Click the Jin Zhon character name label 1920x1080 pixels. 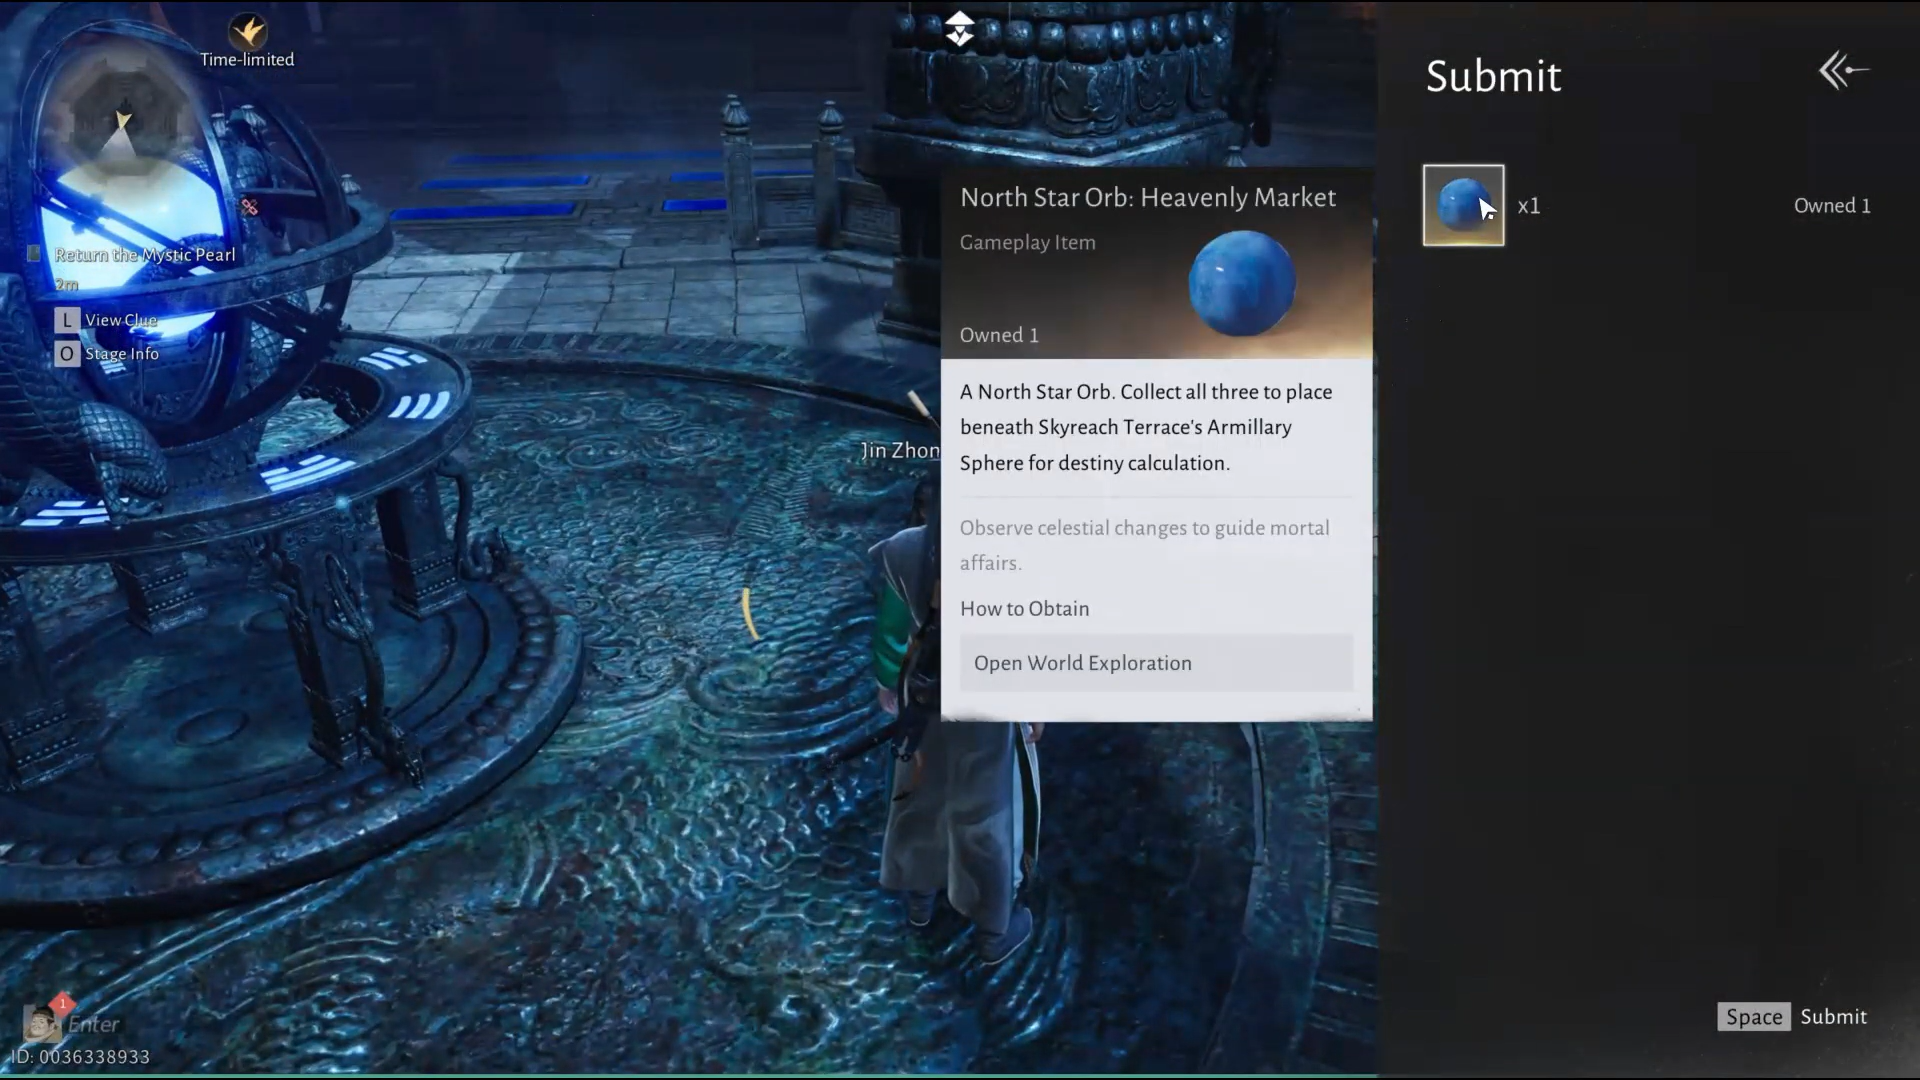point(899,451)
